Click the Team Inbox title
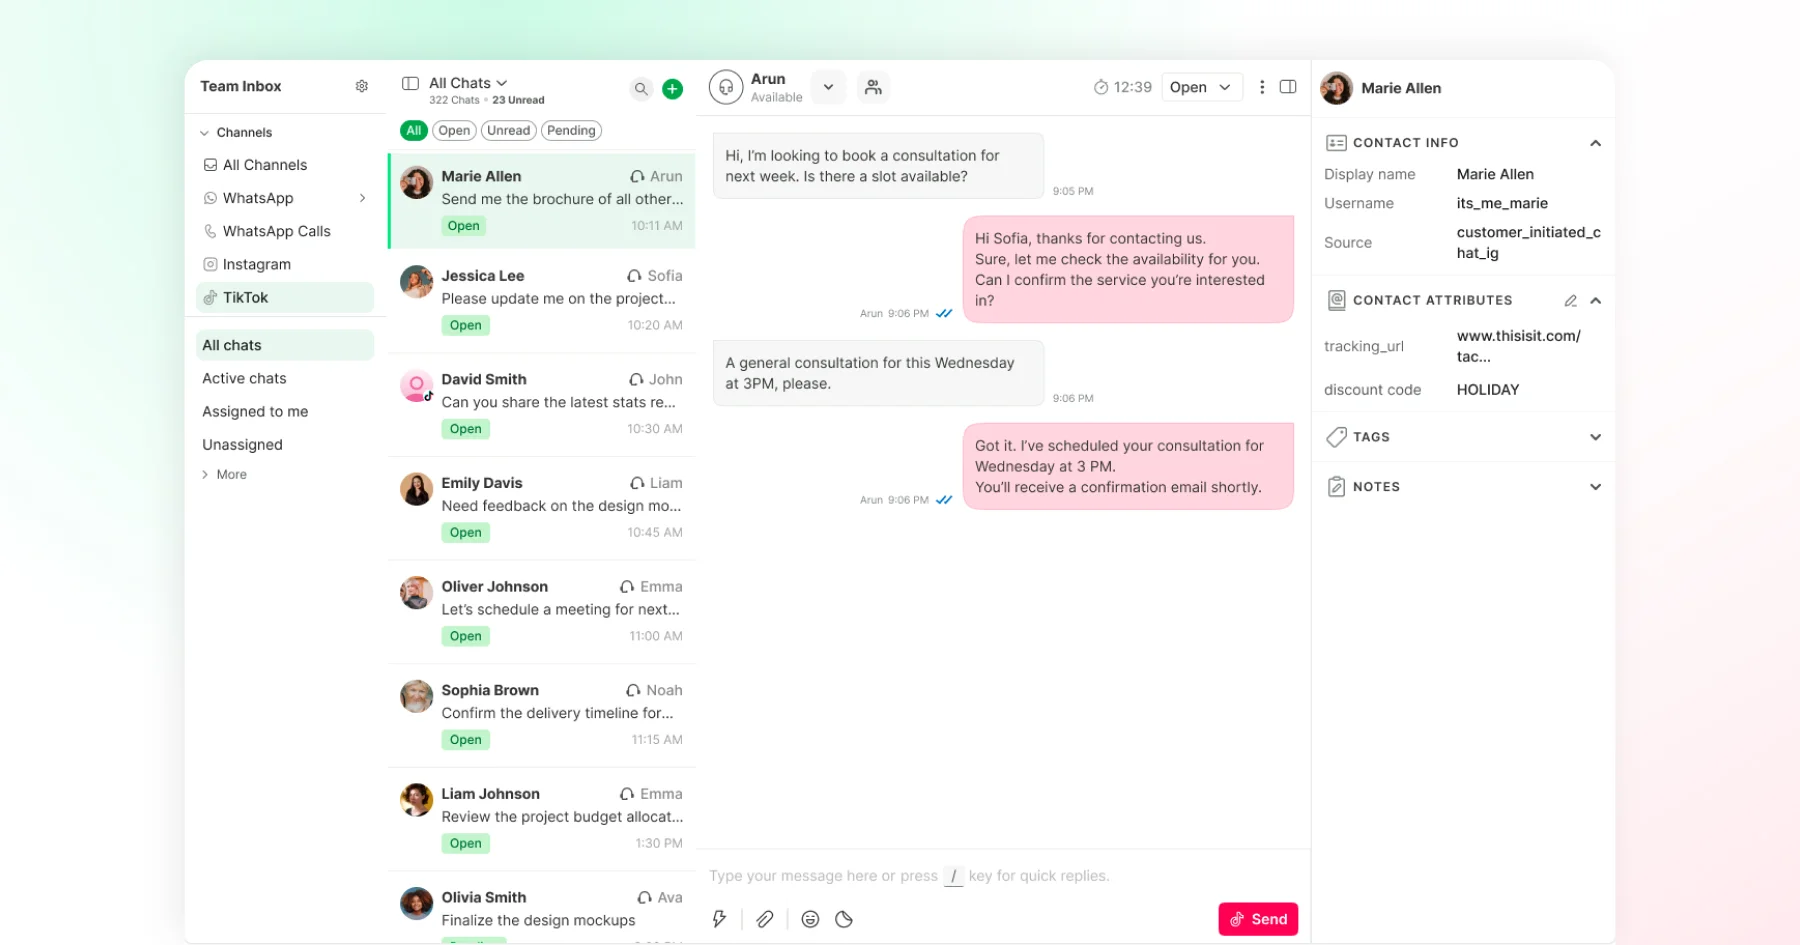 [x=241, y=86]
